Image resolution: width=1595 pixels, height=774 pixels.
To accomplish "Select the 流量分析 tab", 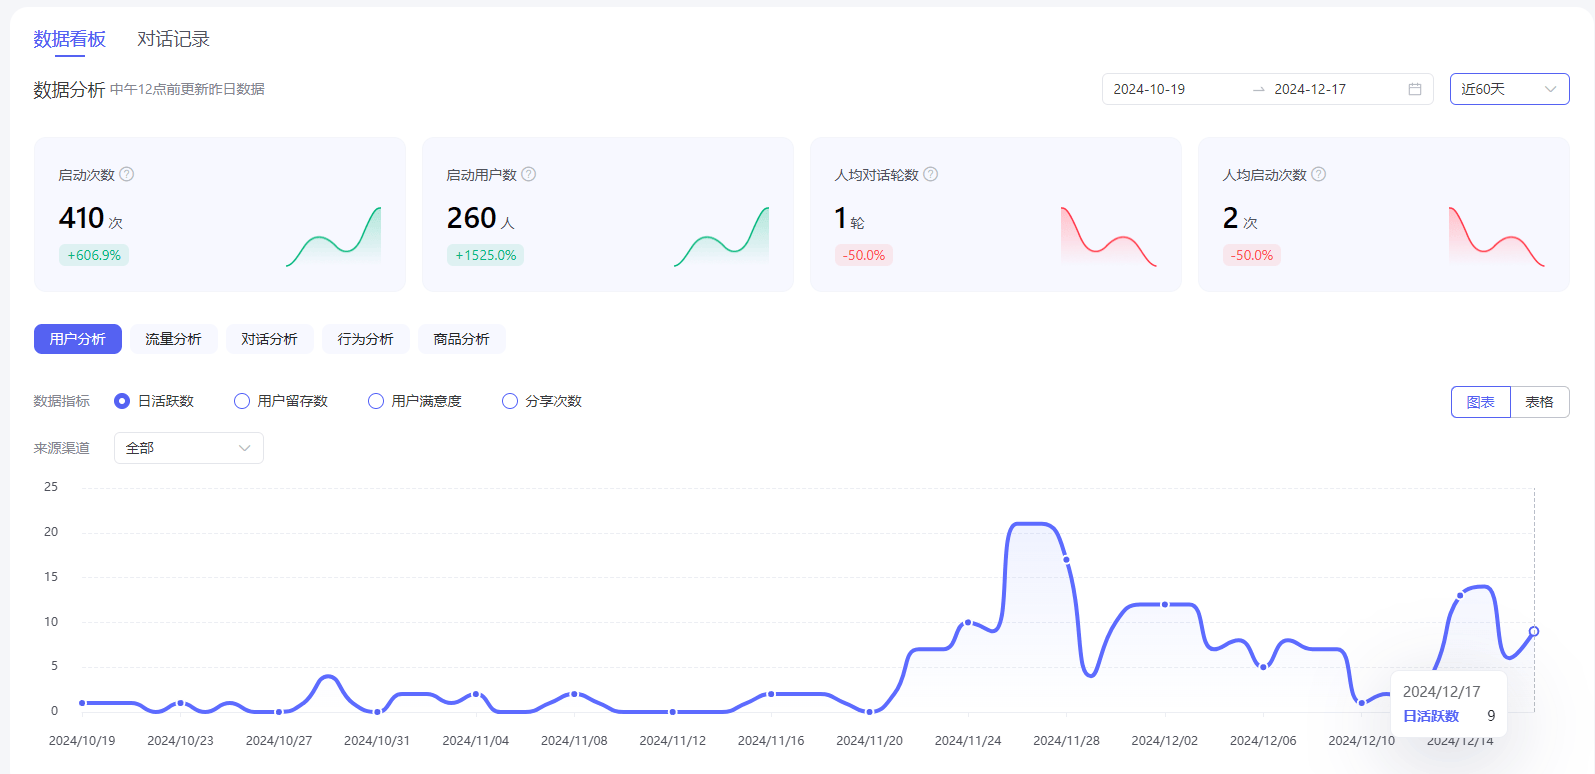I will [x=174, y=339].
